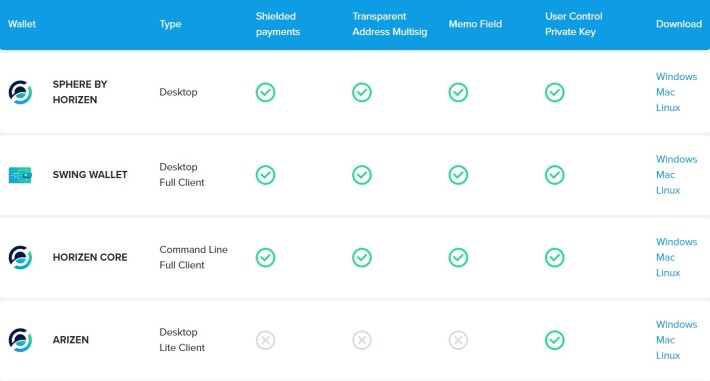Select the ARIZEN wallet name
710x381 pixels.
71,340
